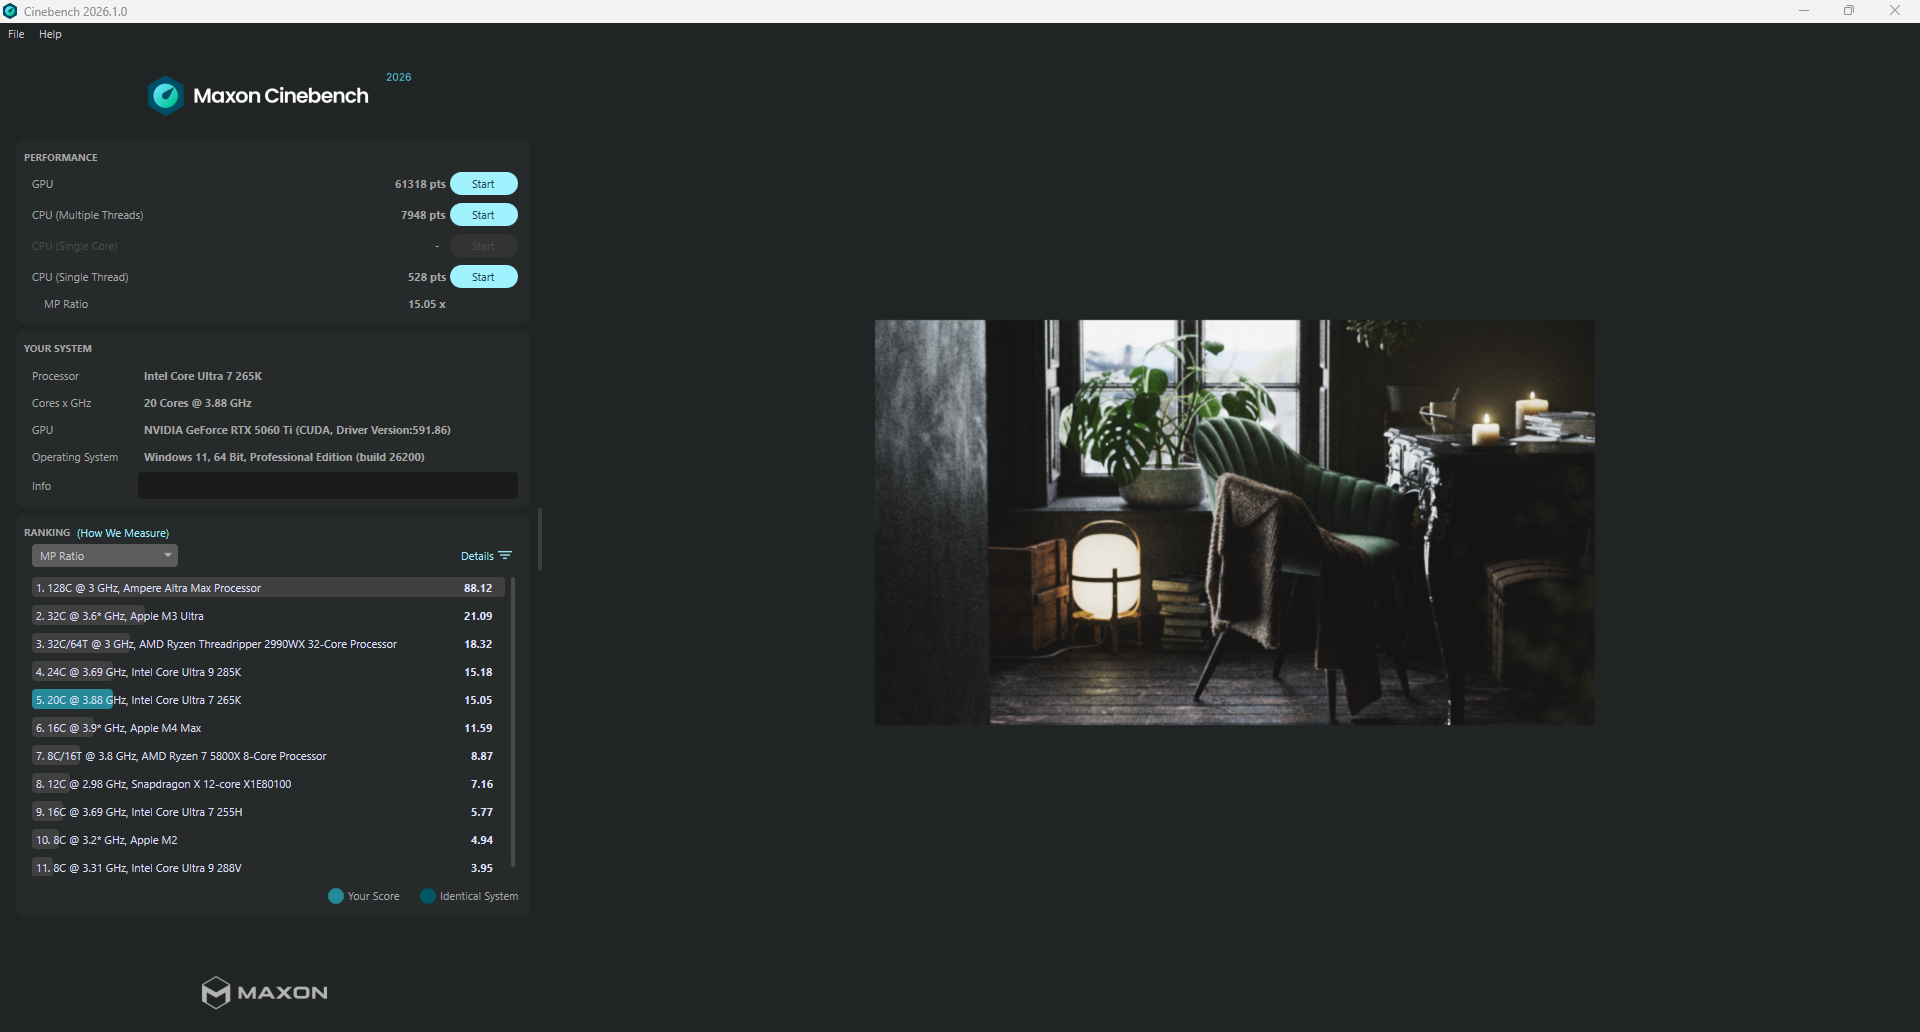Open the How We Measure link
The height and width of the screenshot is (1032, 1920).
[x=123, y=533]
